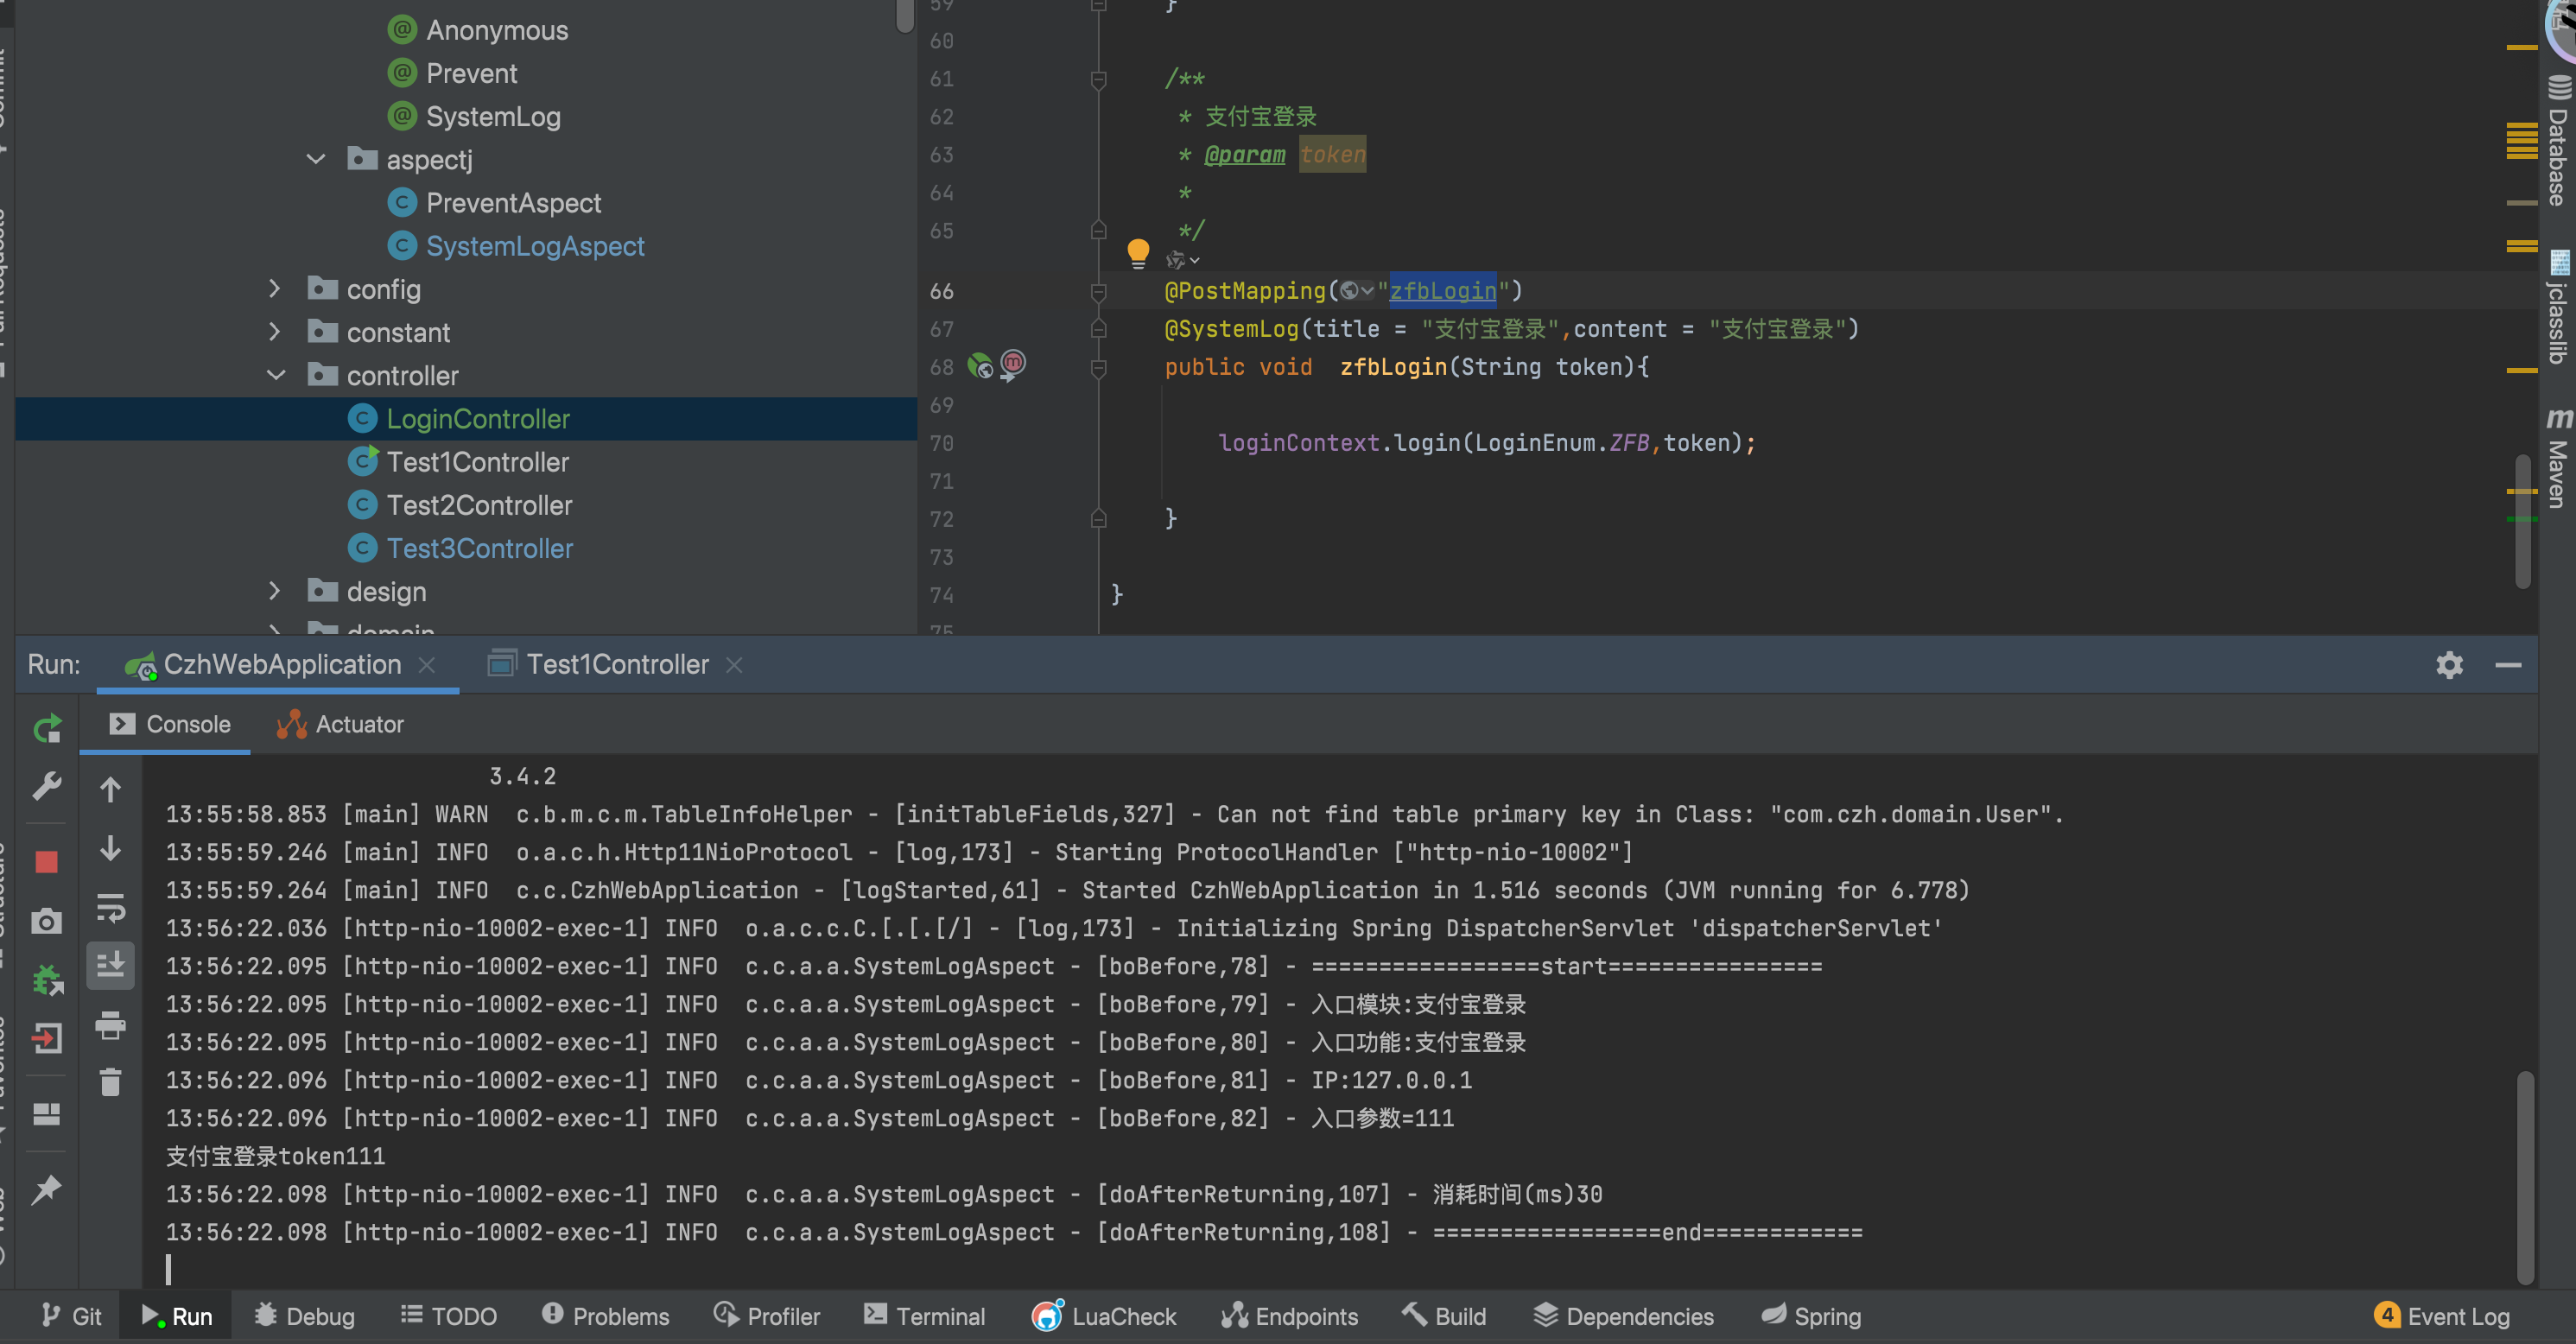Collapse the aspectj folder
This screenshot has width=2576, height=1344.
pos(316,160)
